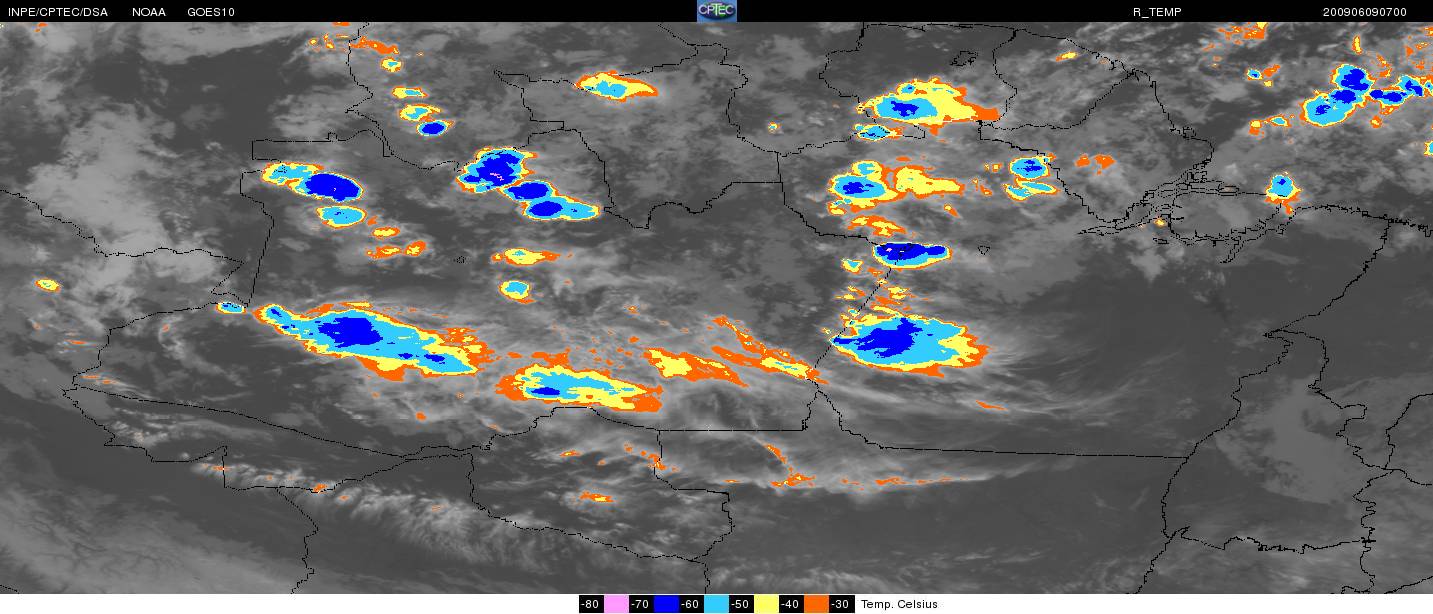The image size is (1433, 614).
Task: Select the orange -40 legend swatch
Action: 816,604
